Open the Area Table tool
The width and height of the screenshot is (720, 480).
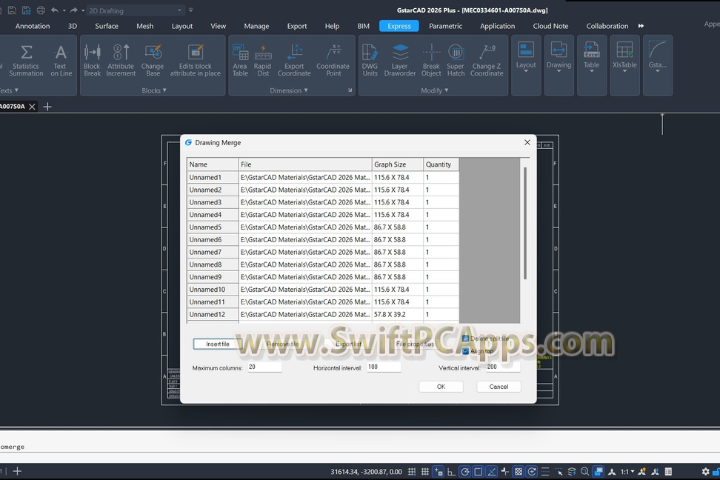[x=240, y=60]
